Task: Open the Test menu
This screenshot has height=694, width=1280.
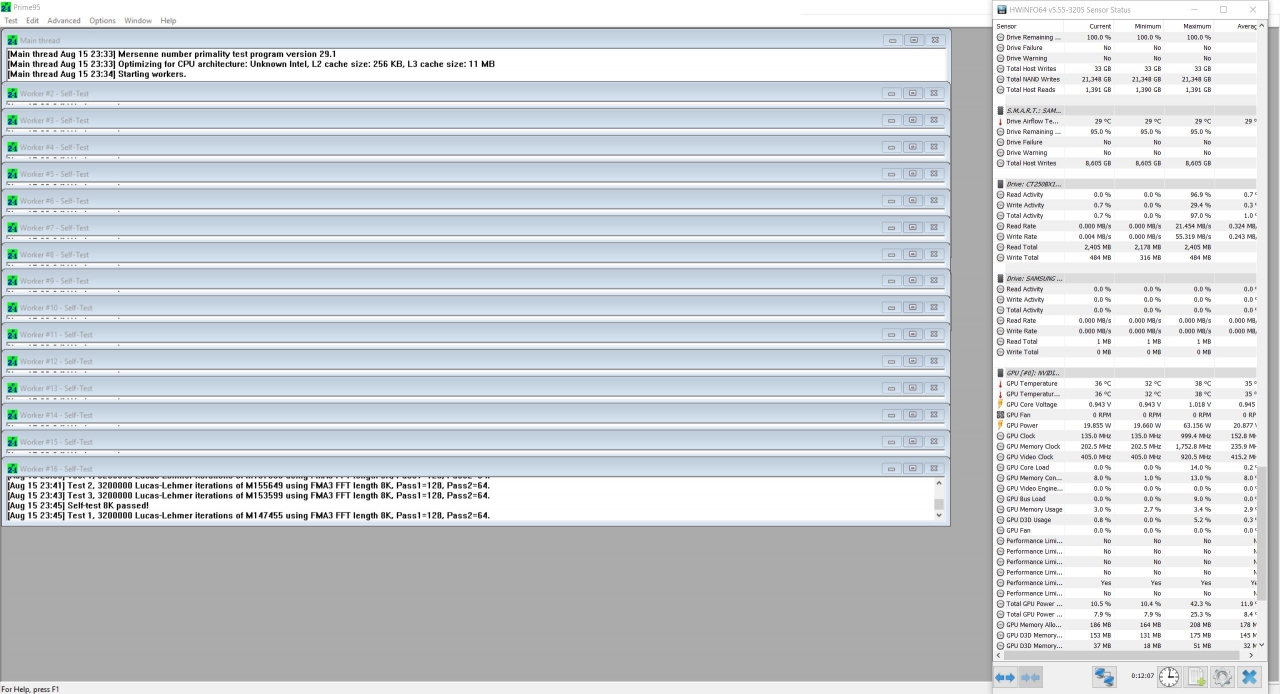Action: (11, 20)
